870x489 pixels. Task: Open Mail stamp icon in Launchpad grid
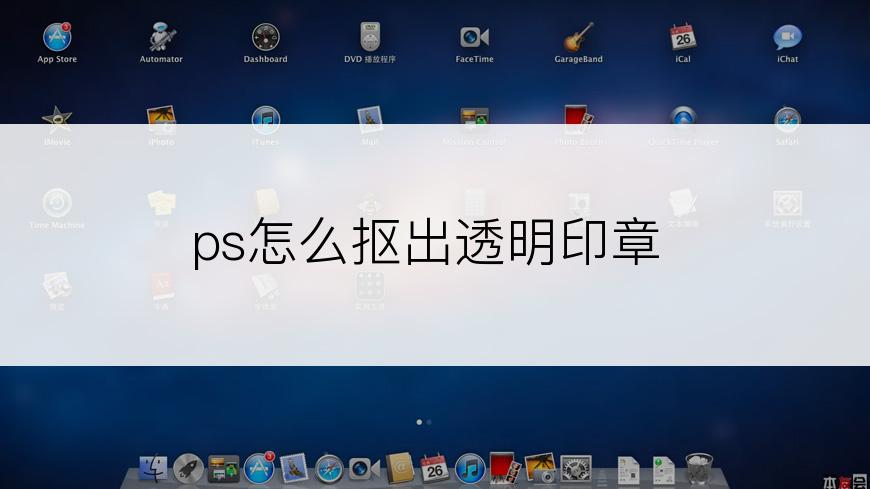click(x=370, y=120)
